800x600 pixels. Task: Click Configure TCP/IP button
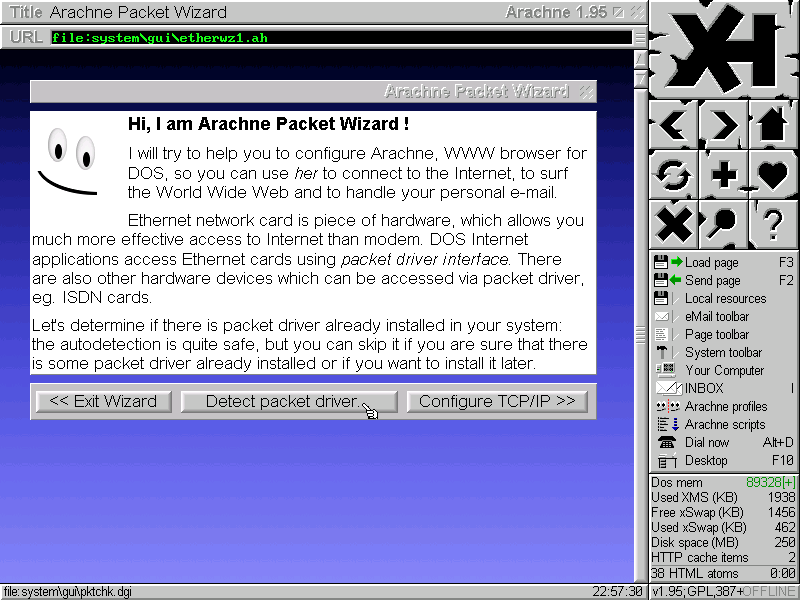click(497, 402)
